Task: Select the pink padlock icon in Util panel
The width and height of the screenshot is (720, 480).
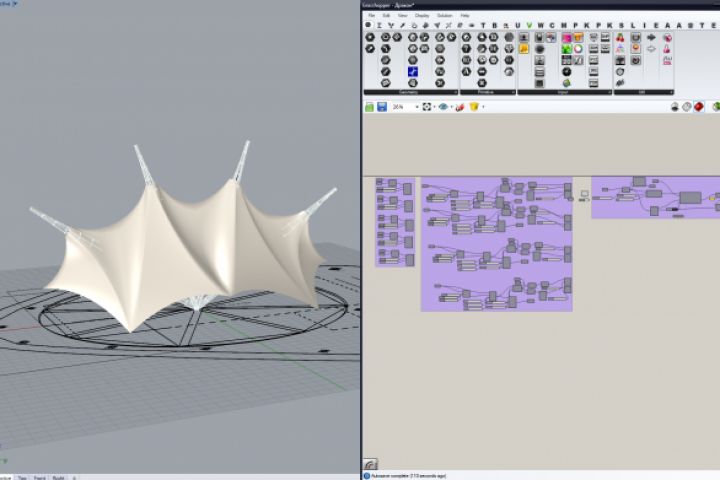Action: [667, 49]
